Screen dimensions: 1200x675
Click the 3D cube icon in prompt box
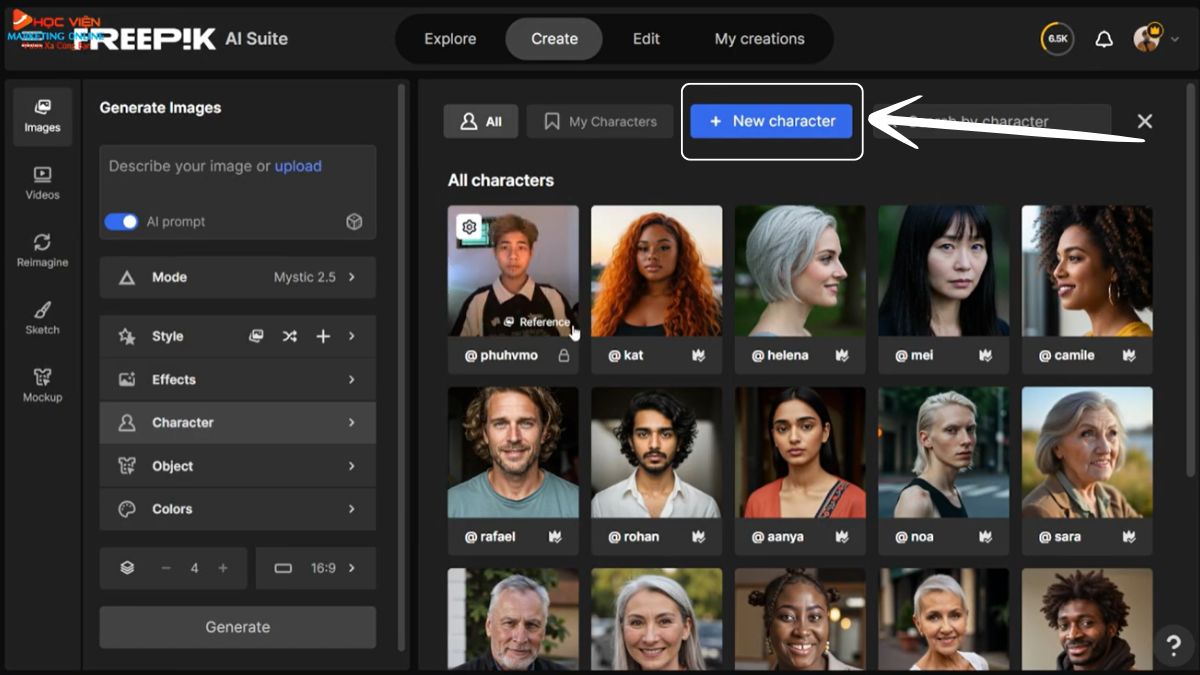tap(354, 222)
